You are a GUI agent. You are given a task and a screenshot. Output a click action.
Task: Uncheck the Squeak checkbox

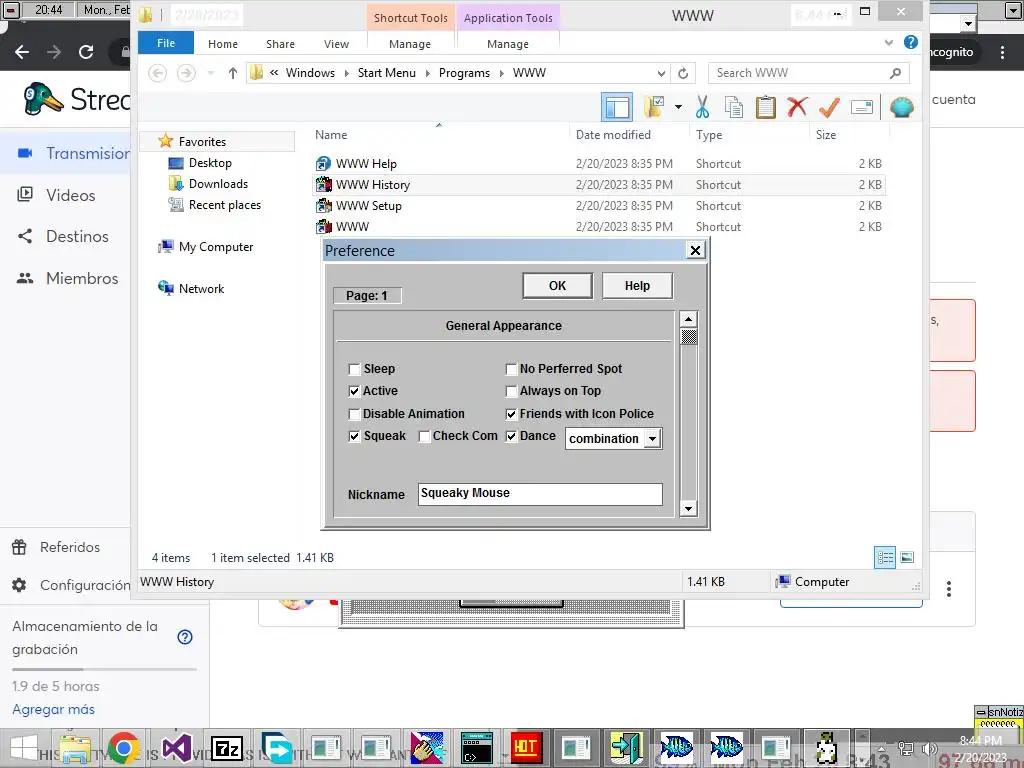pos(355,436)
